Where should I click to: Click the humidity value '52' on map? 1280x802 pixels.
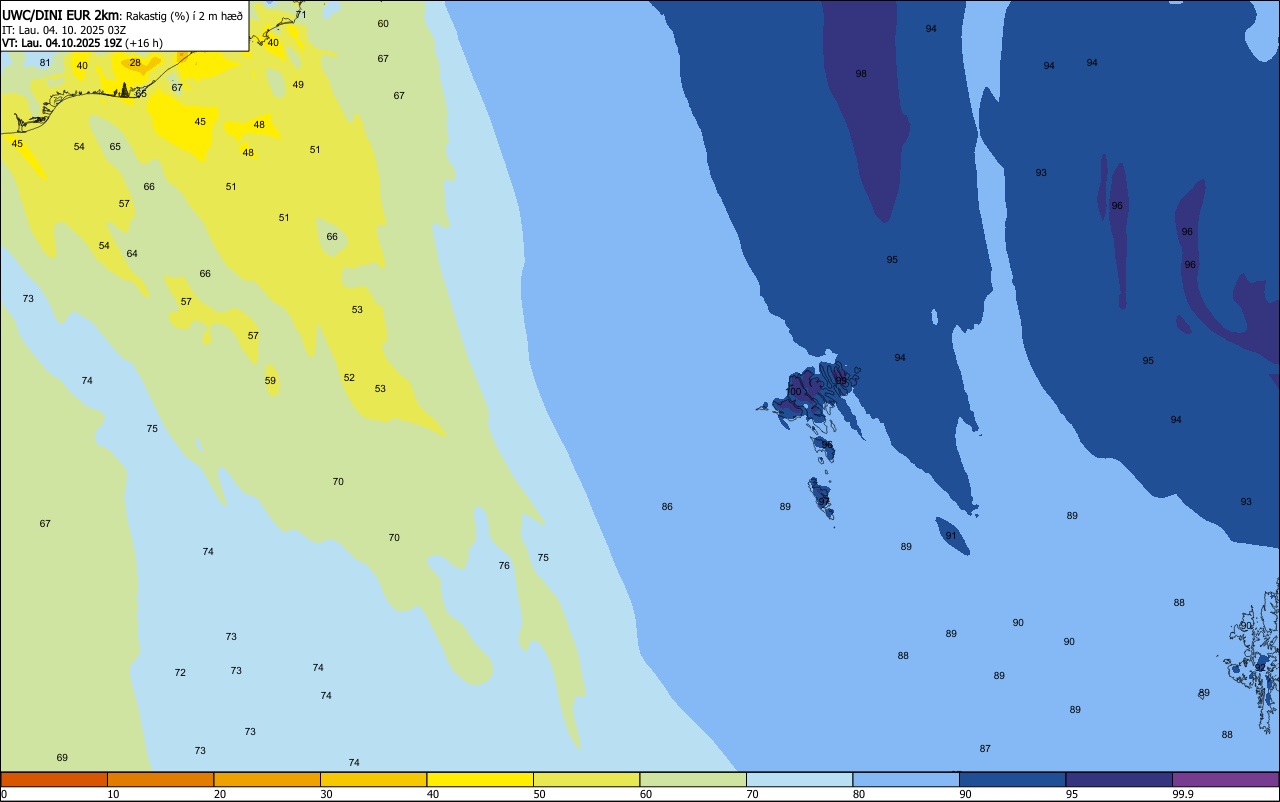[349, 378]
